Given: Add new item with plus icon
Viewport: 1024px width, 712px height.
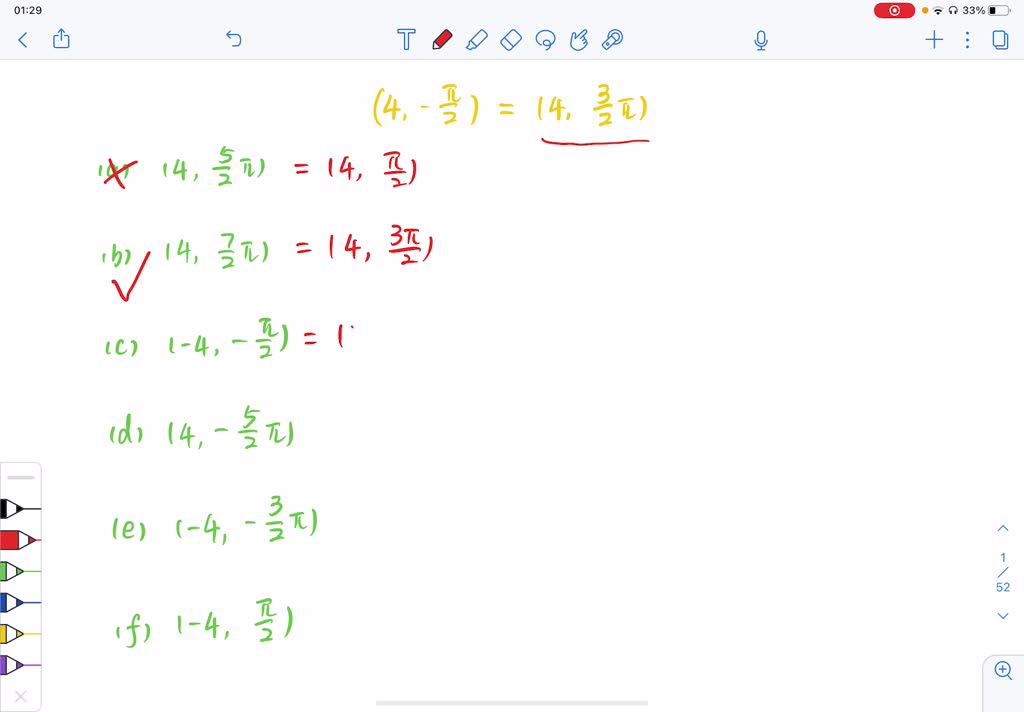Looking at the screenshot, I should pos(934,40).
